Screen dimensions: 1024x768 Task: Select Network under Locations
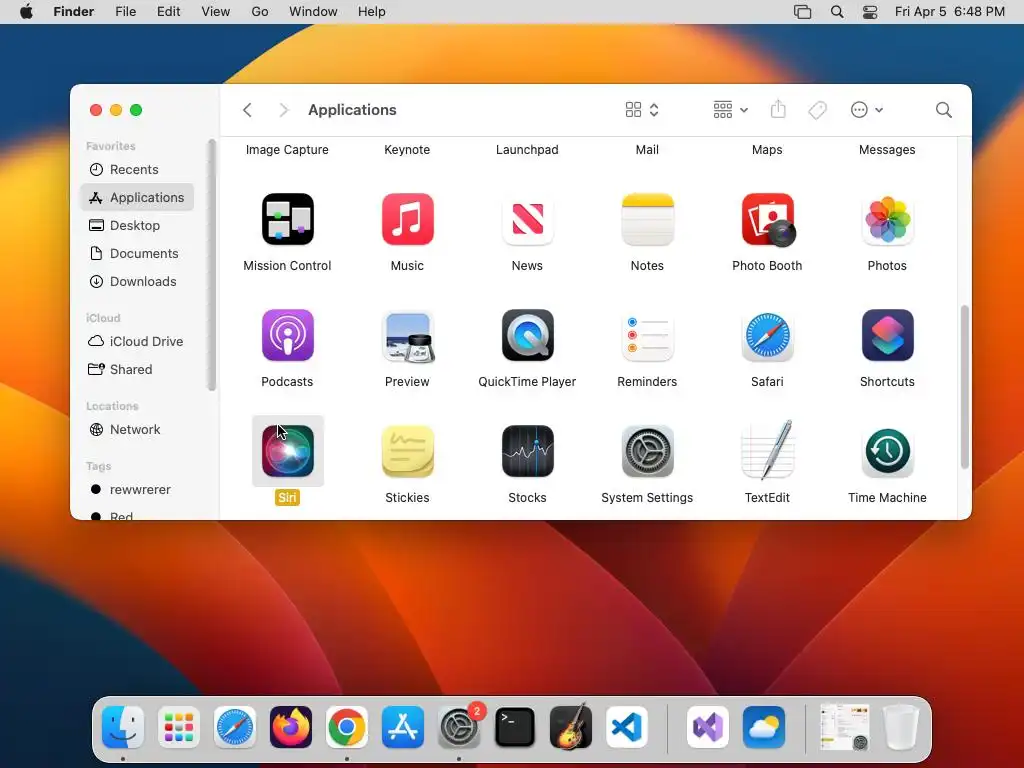[x=137, y=430]
